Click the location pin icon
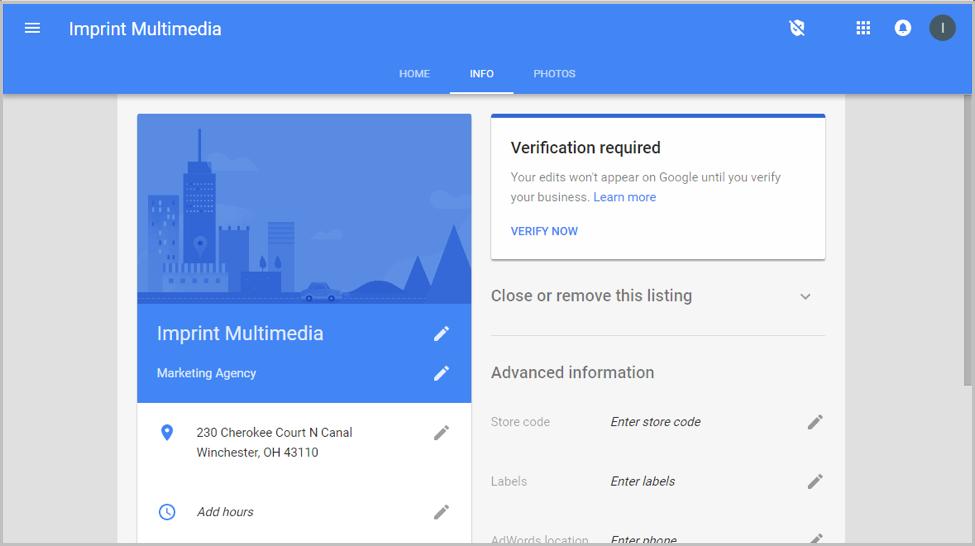The width and height of the screenshot is (975, 546). 167,432
